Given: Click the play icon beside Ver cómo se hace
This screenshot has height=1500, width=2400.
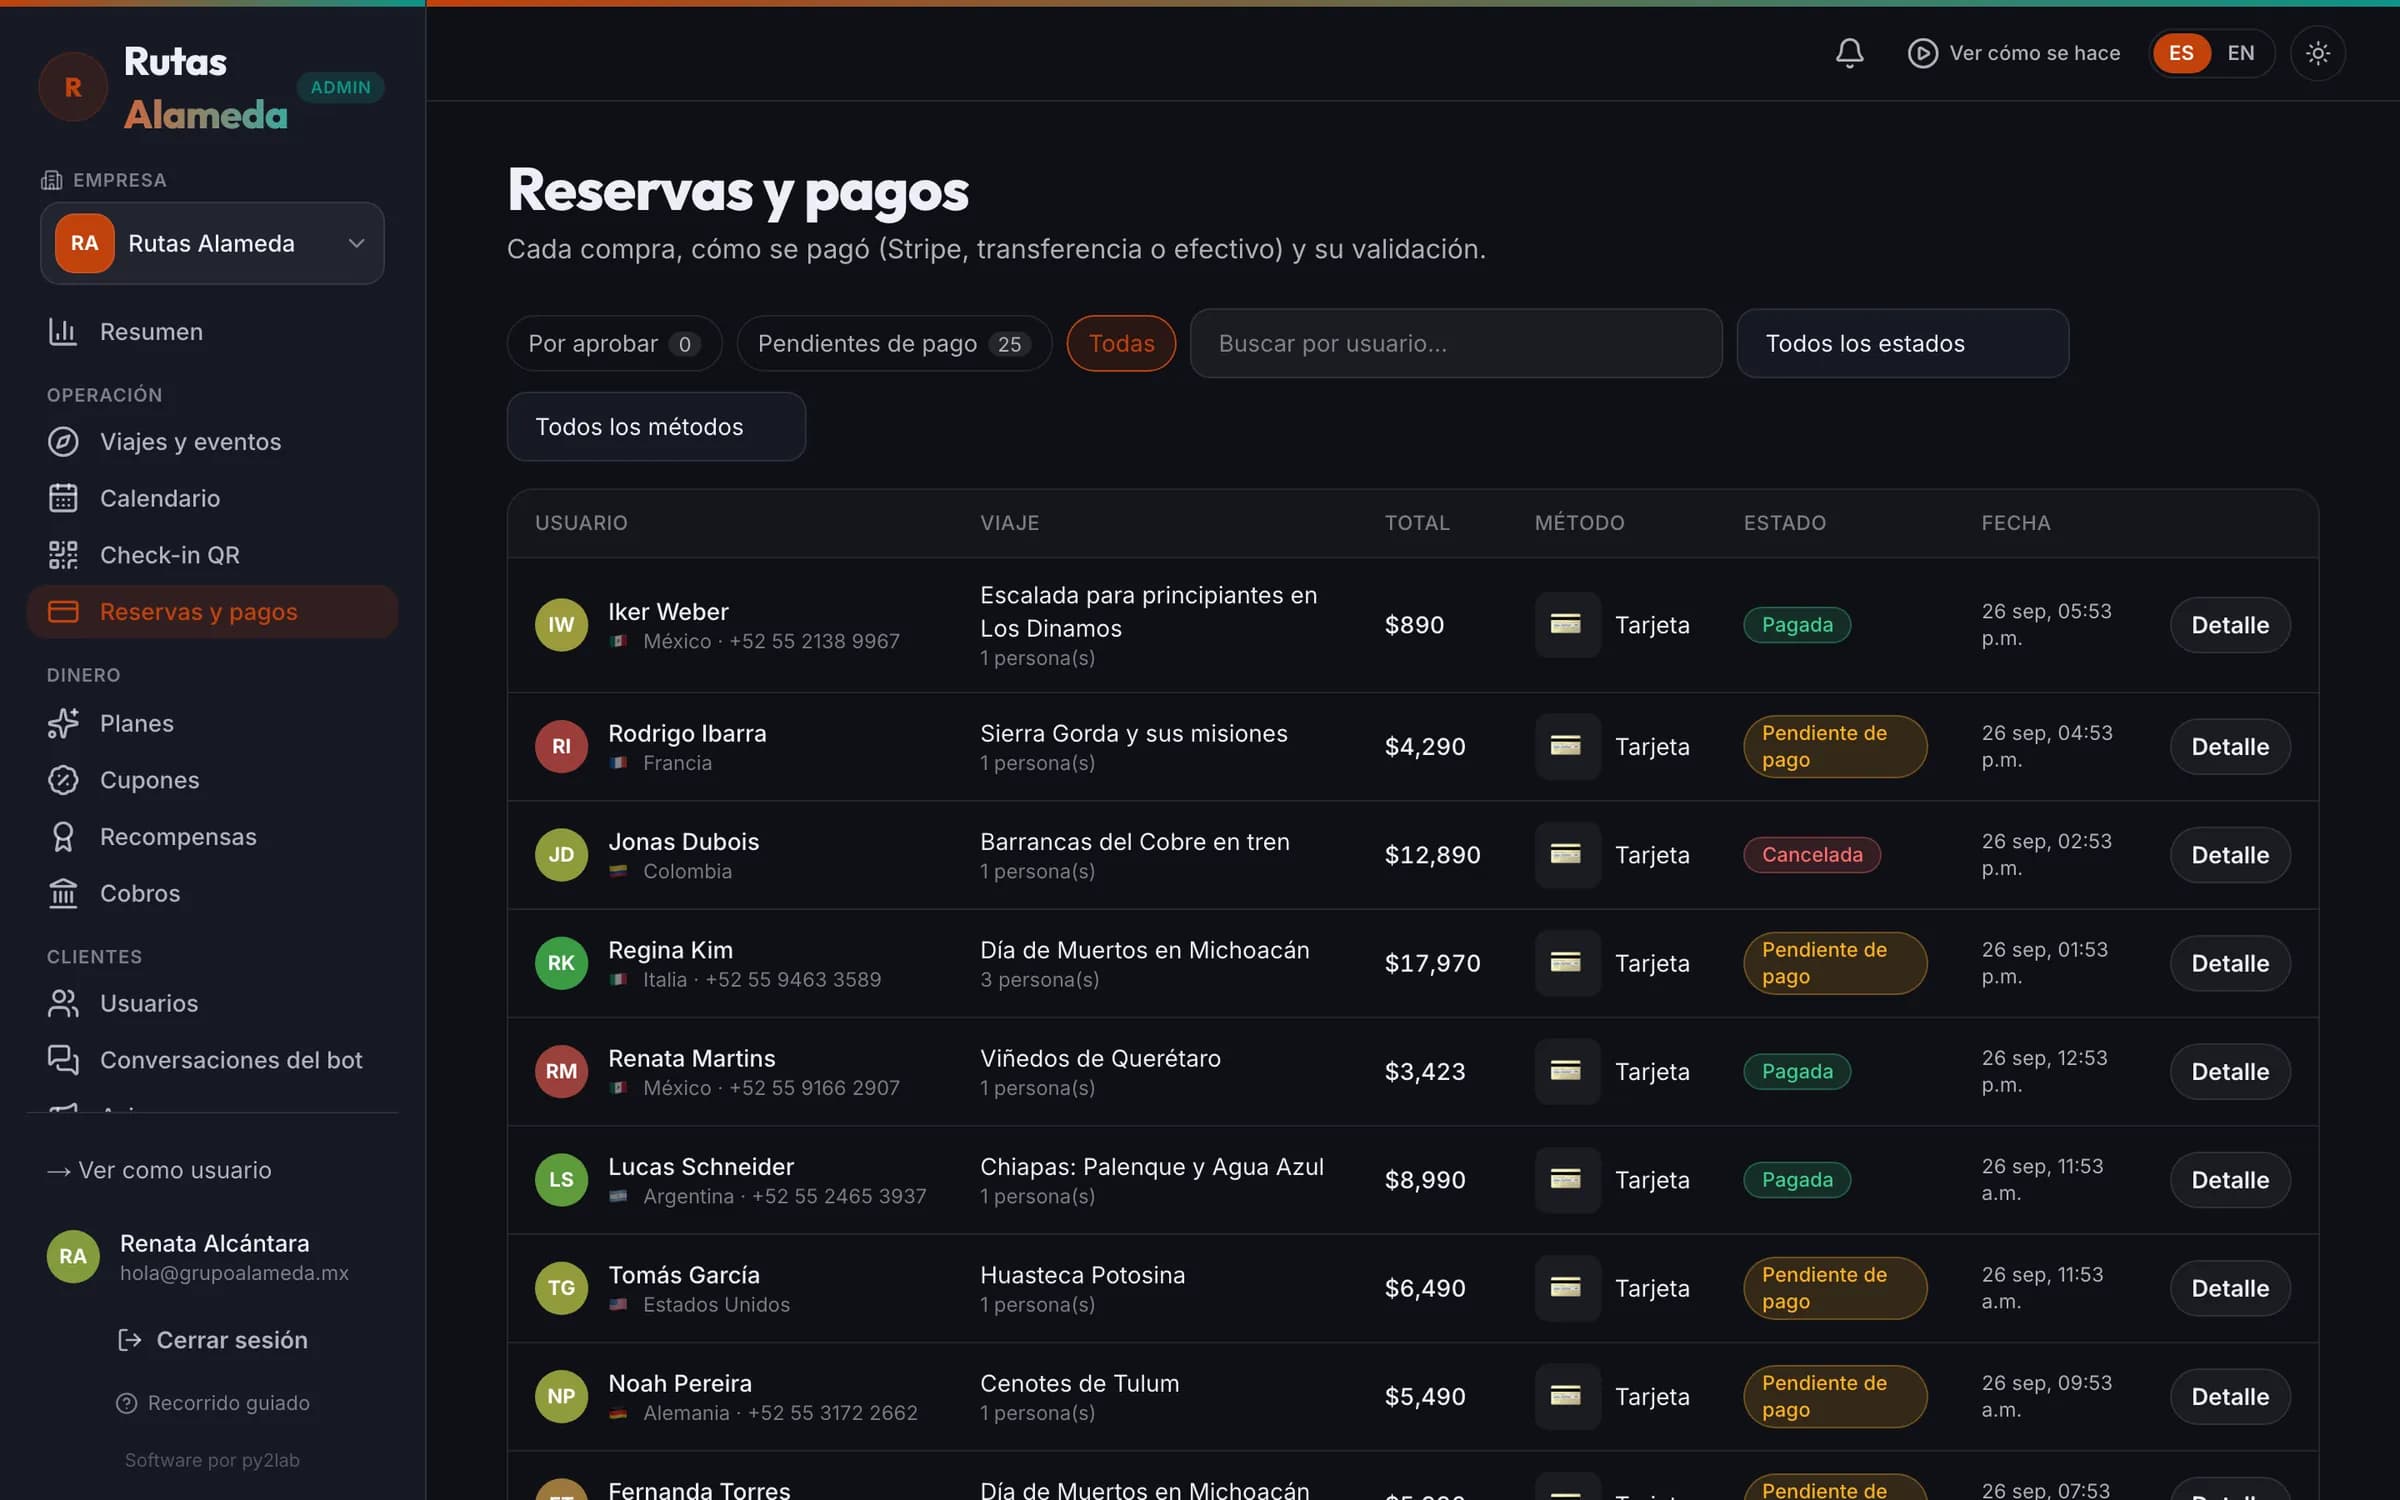Looking at the screenshot, I should click(x=1922, y=53).
